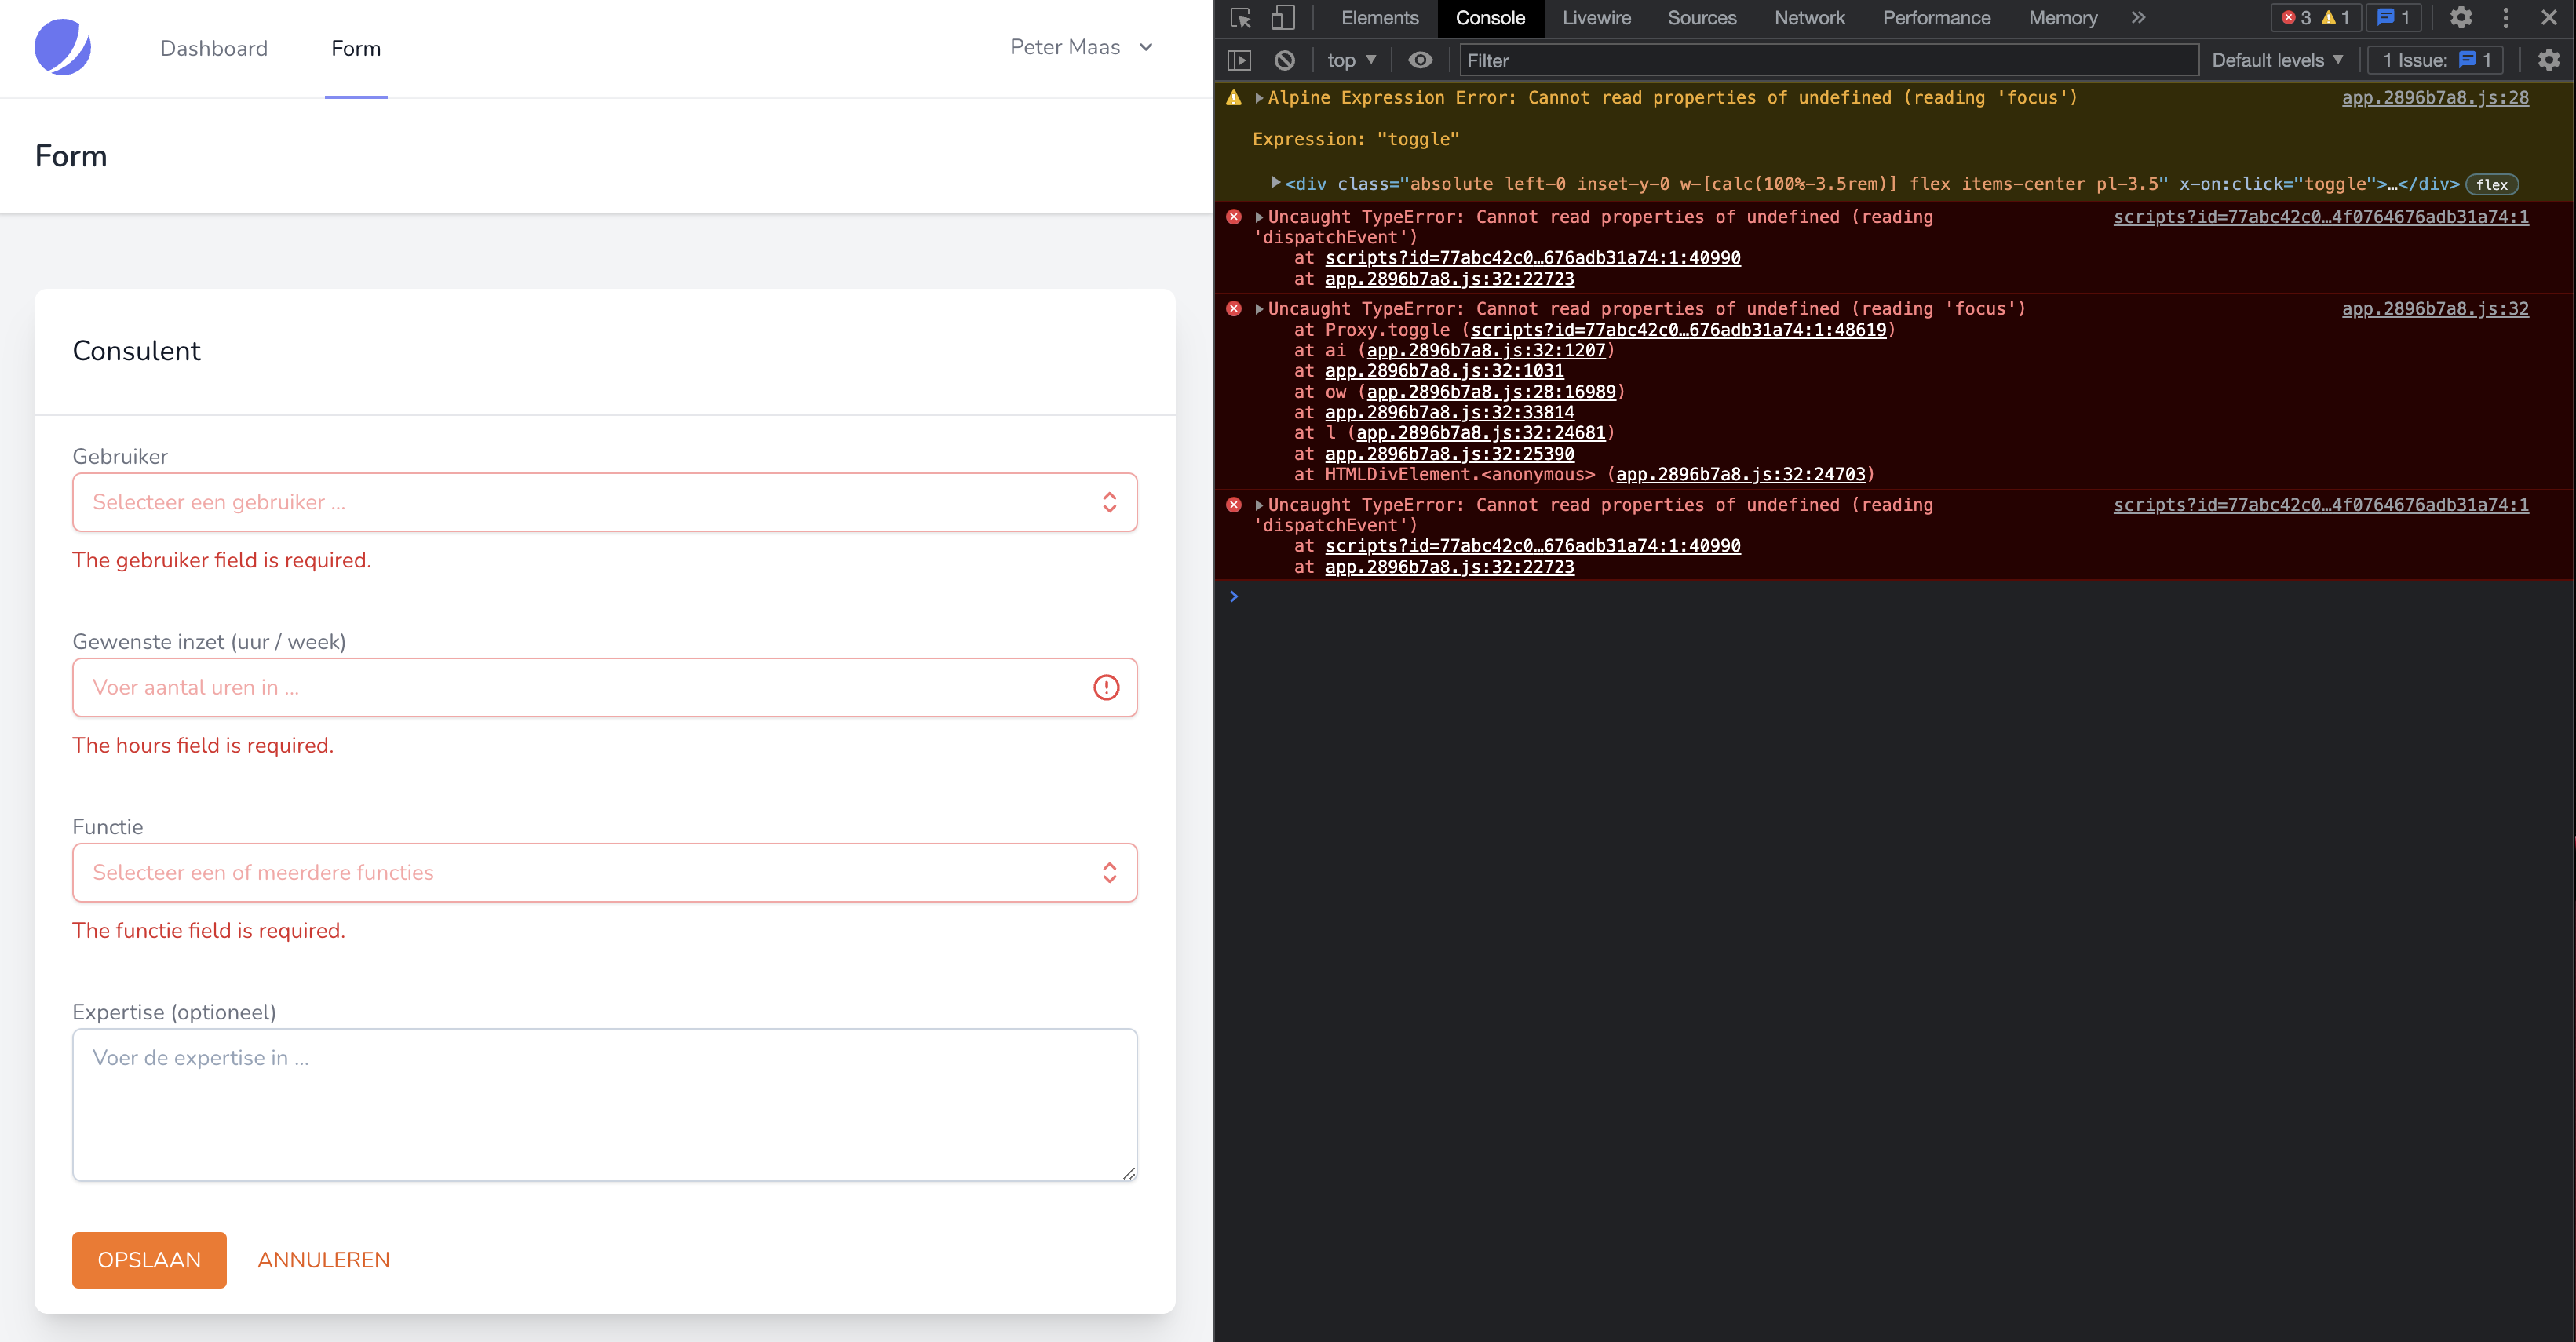Toggle live expression with the eye icon
Image resolution: width=2576 pixels, height=1342 pixels.
click(1421, 60)
